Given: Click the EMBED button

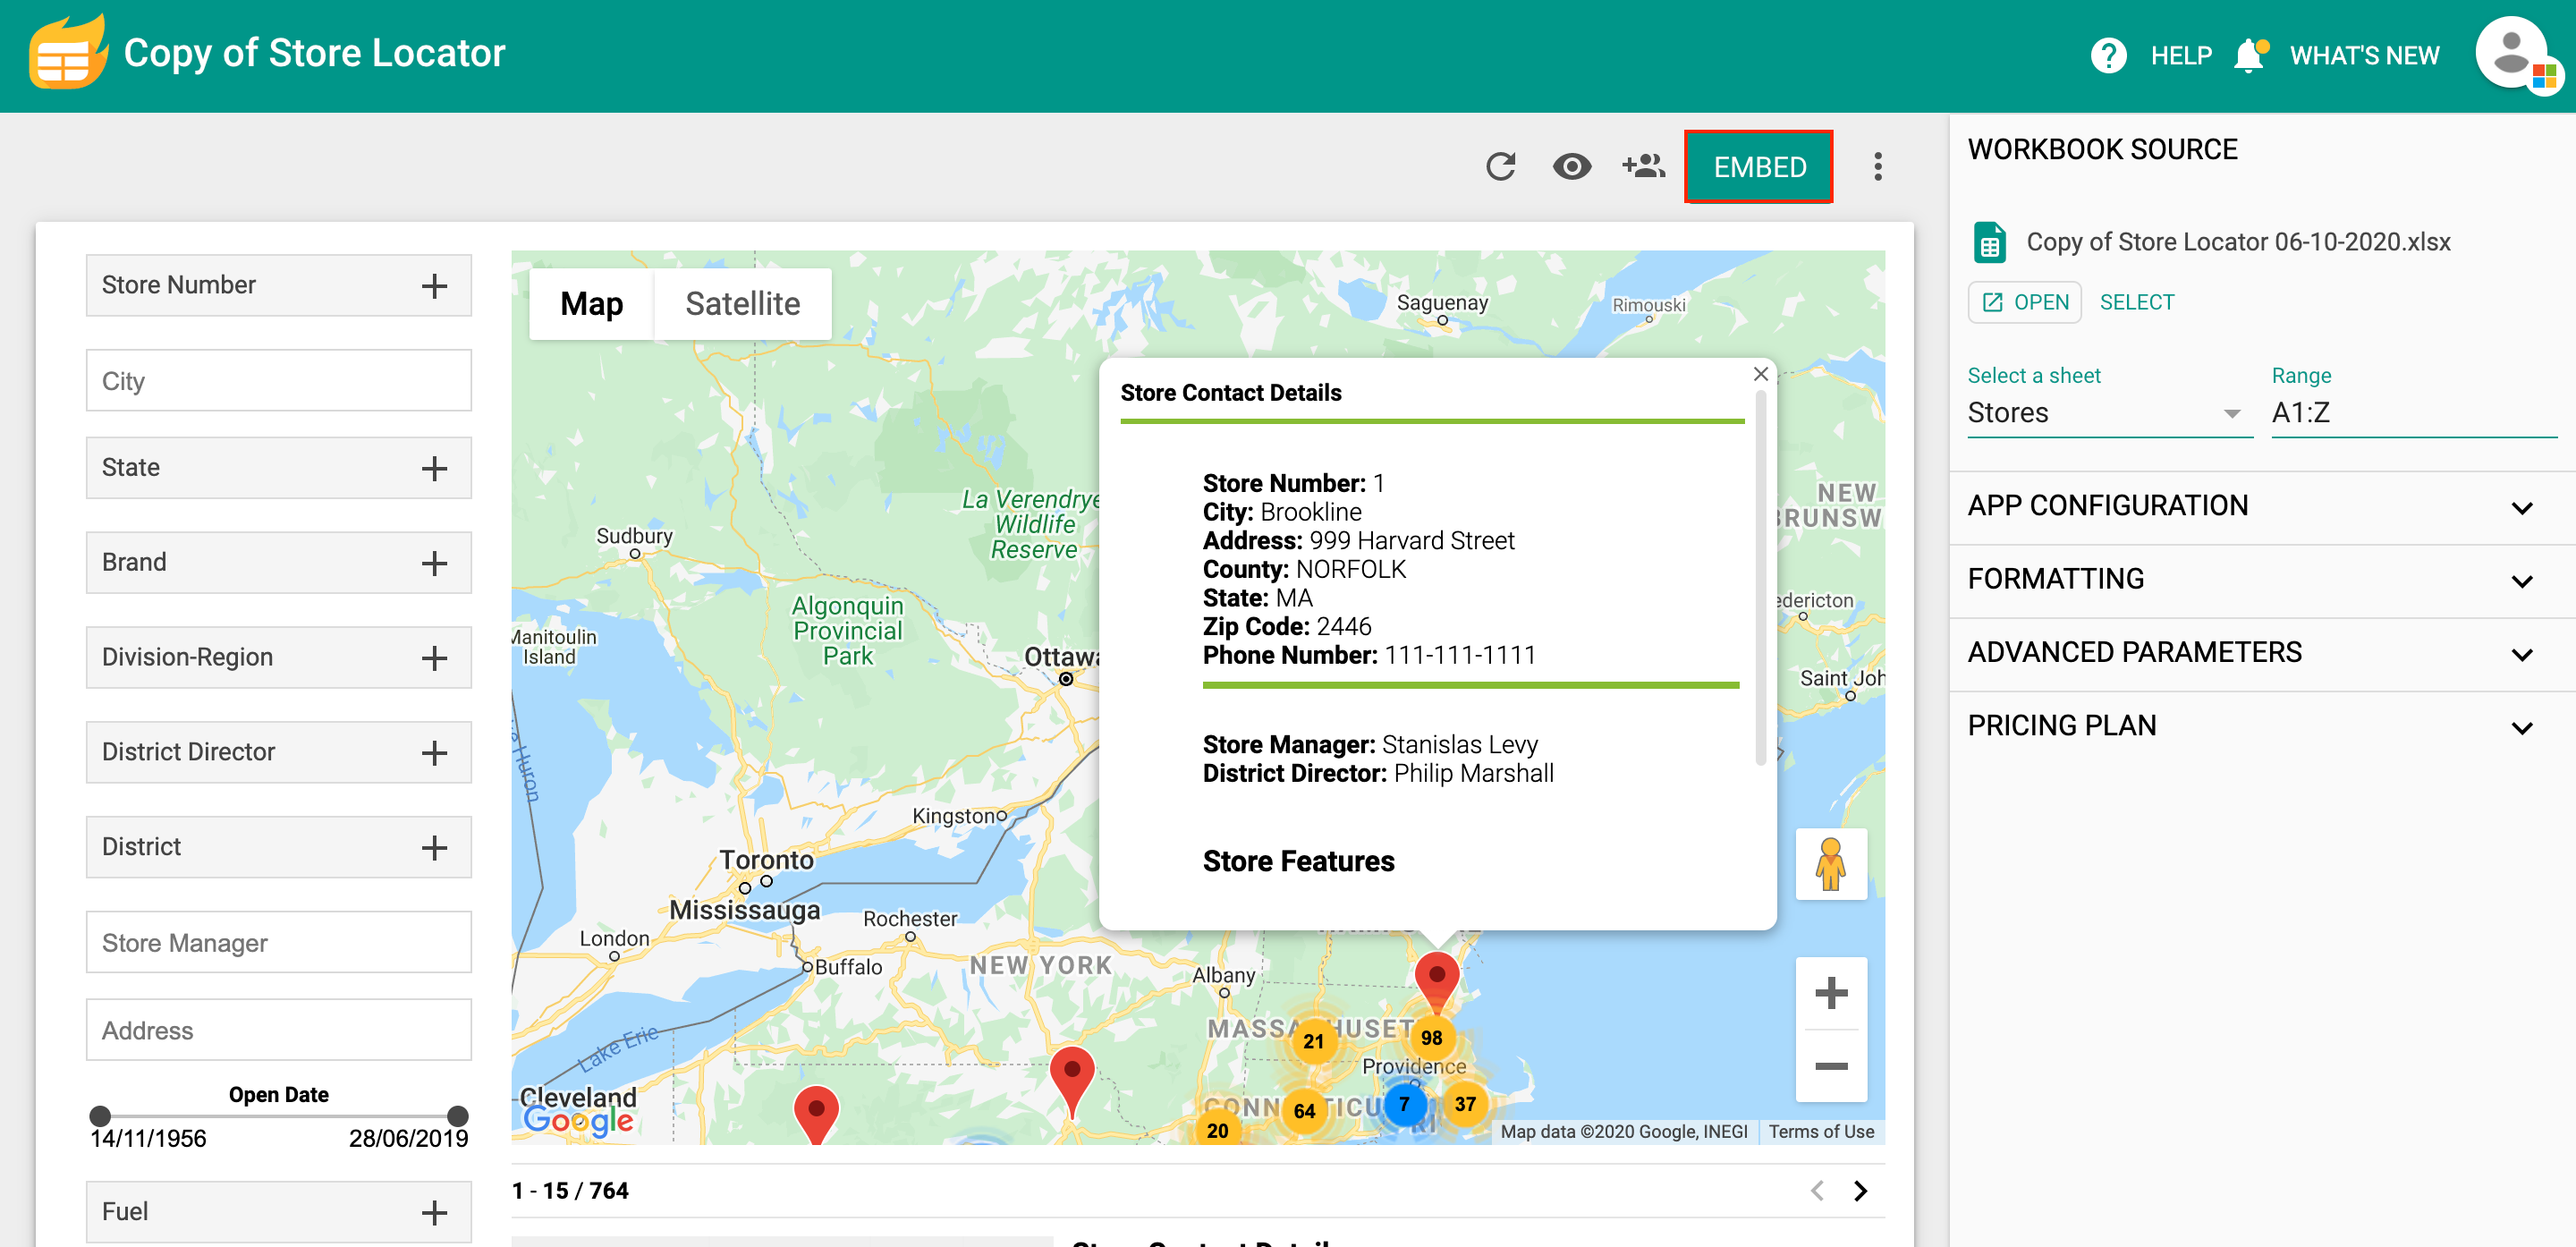Looking at the screenshot, I should pyautogui.click(x=1759, y=166).
